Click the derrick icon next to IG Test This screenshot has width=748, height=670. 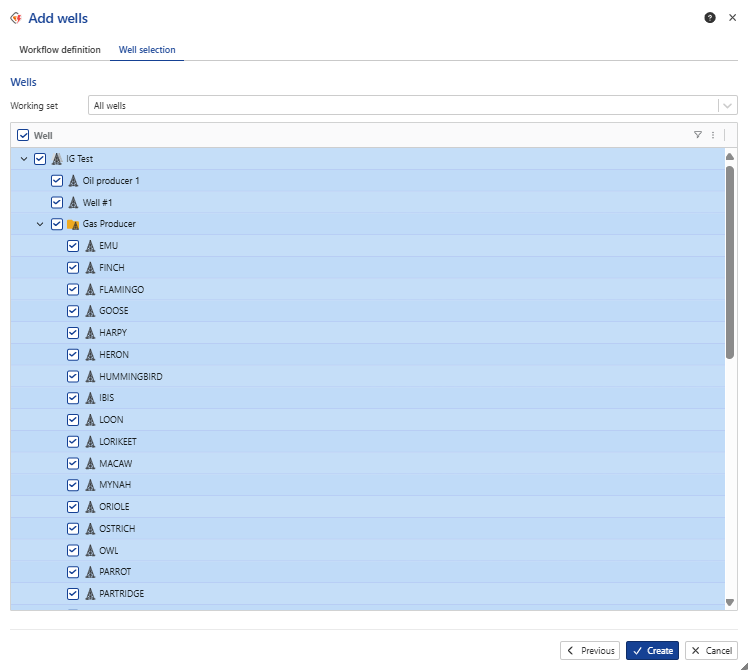(57, 158)
